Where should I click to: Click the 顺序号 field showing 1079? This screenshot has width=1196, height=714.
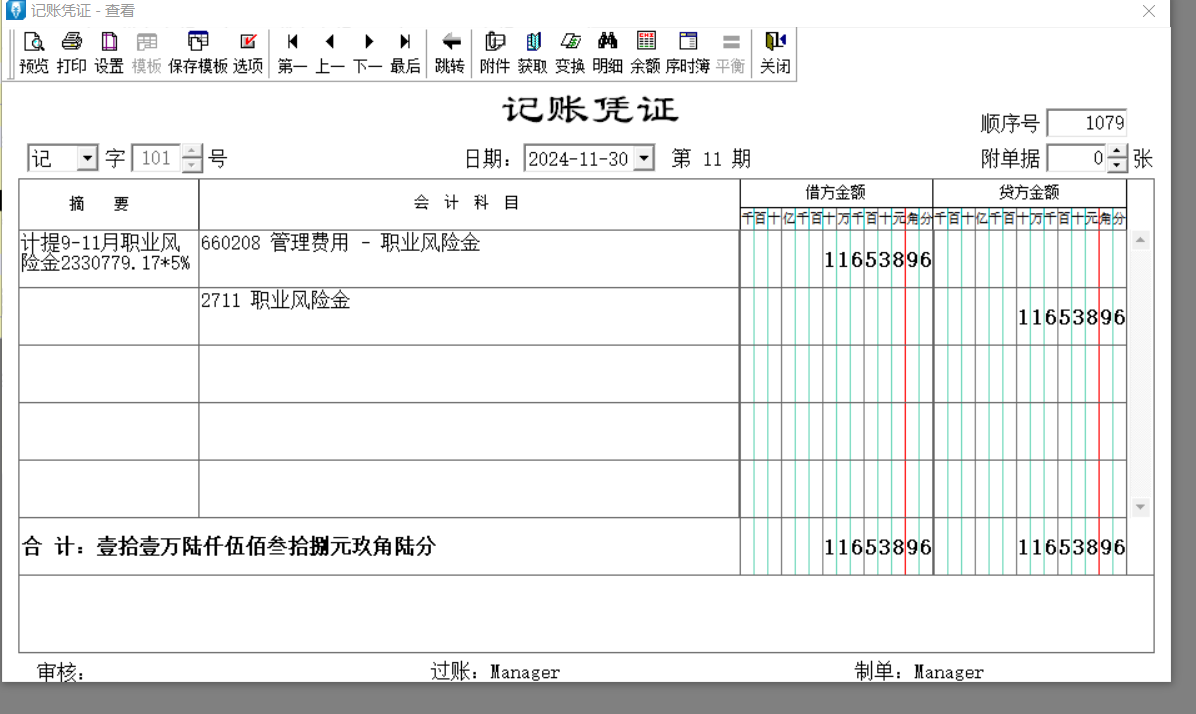click(1086, 123)
